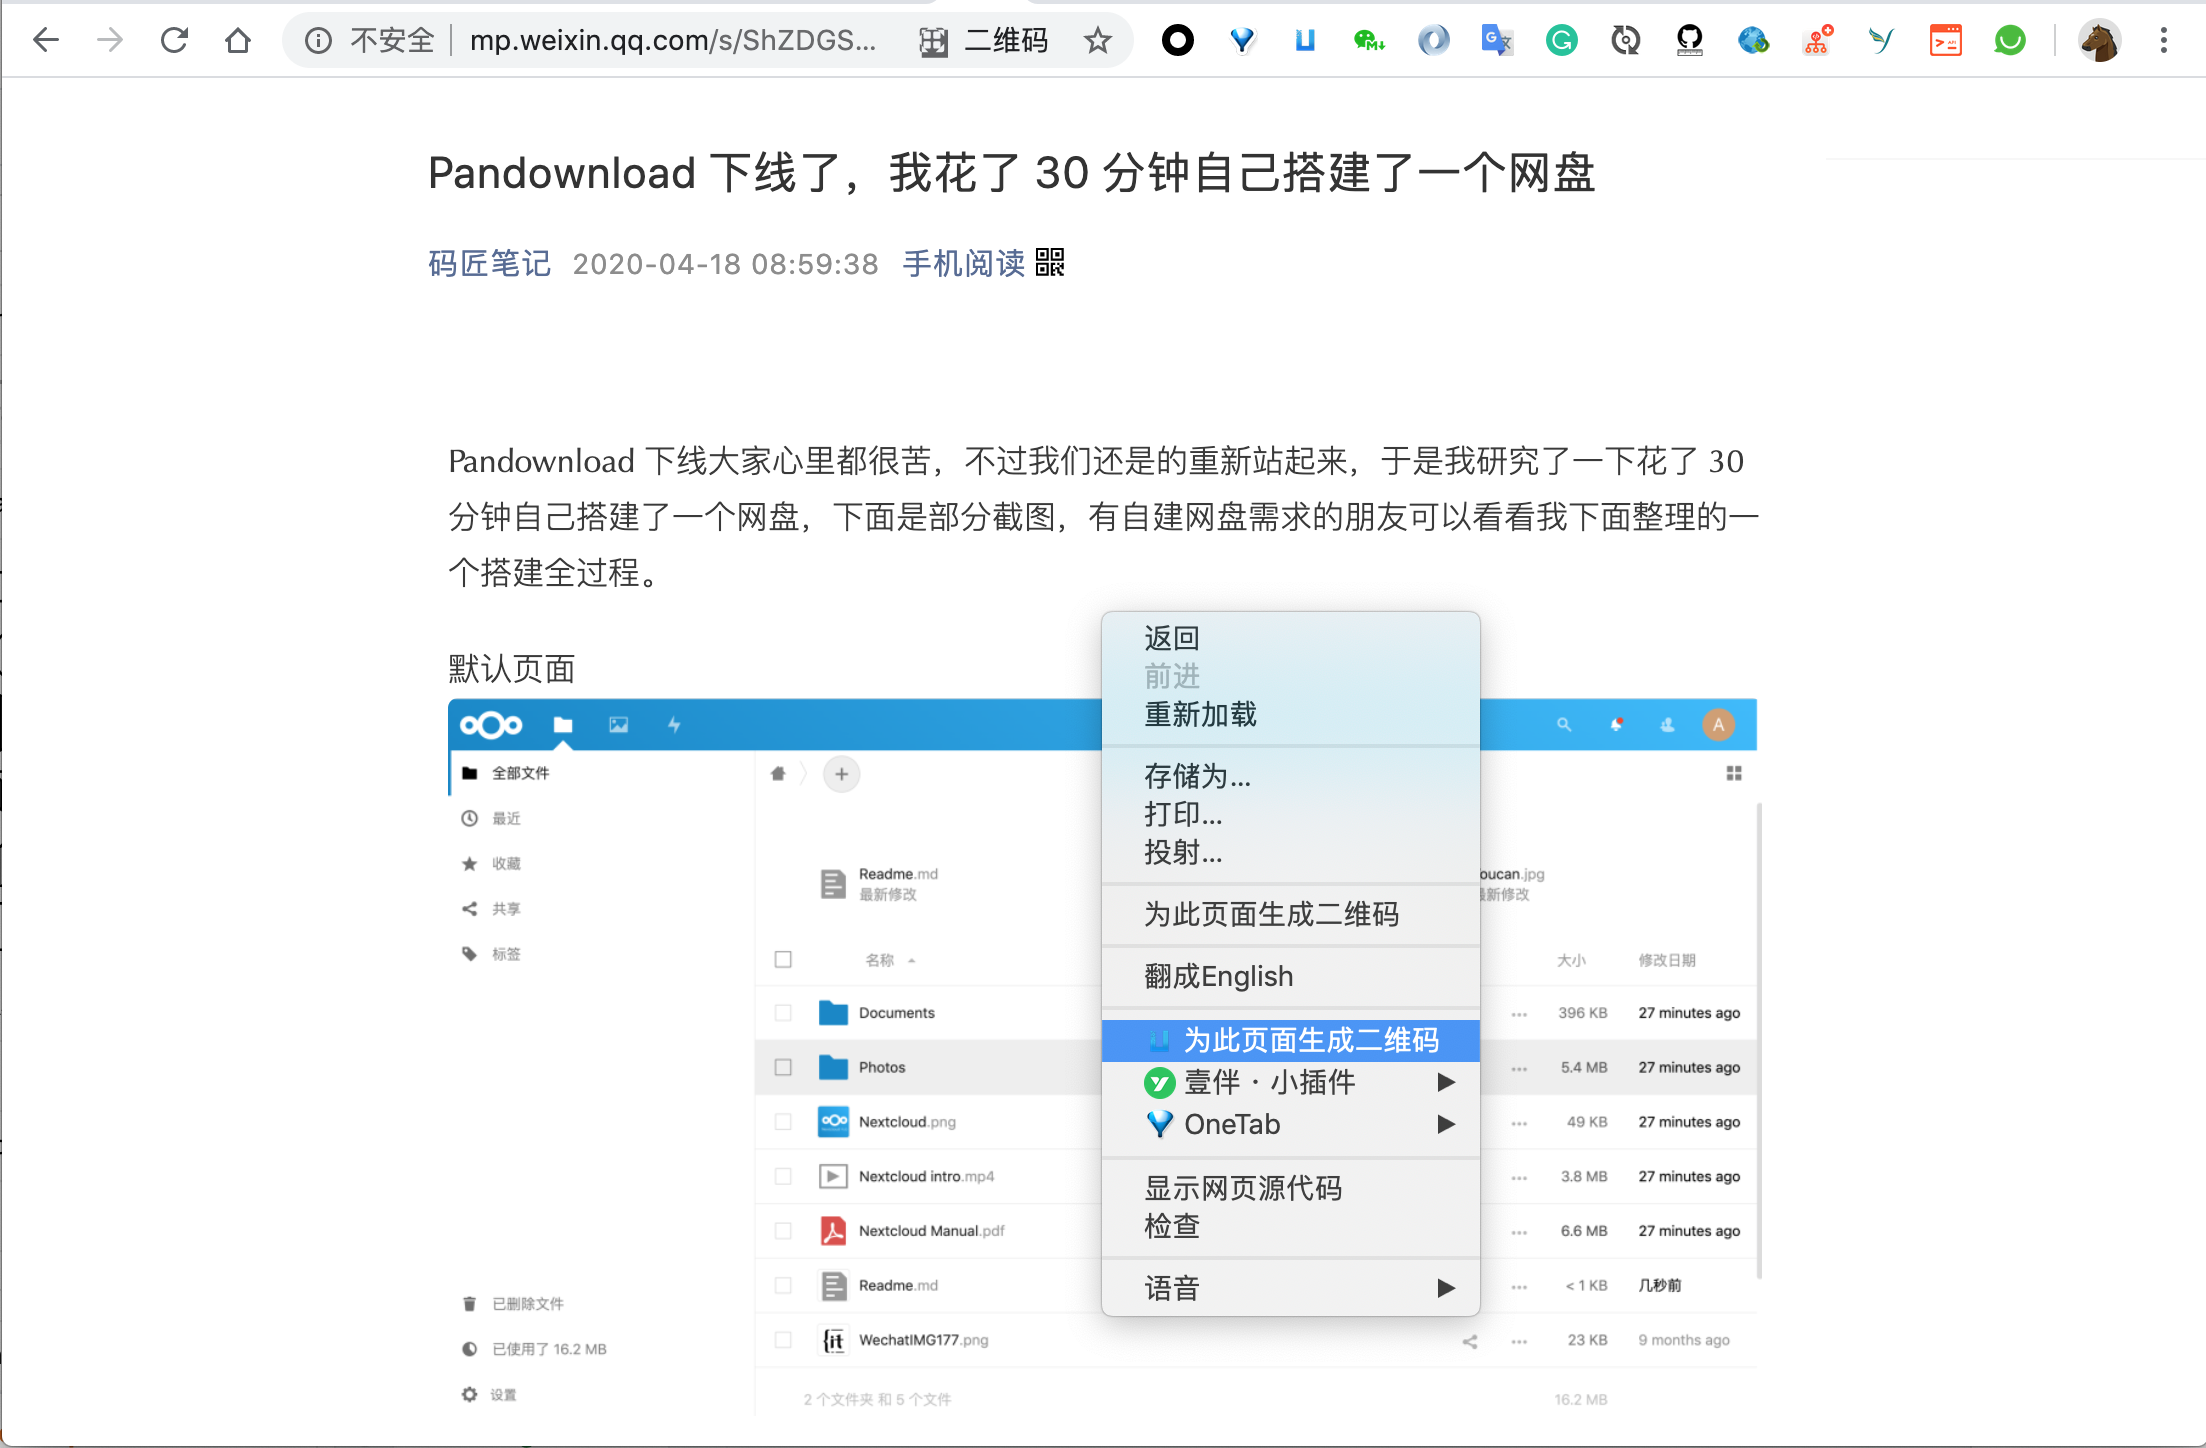Viewport: 2206px width, 1448px height.
Task: Open the black circle extension icon
Action: 1178,40
